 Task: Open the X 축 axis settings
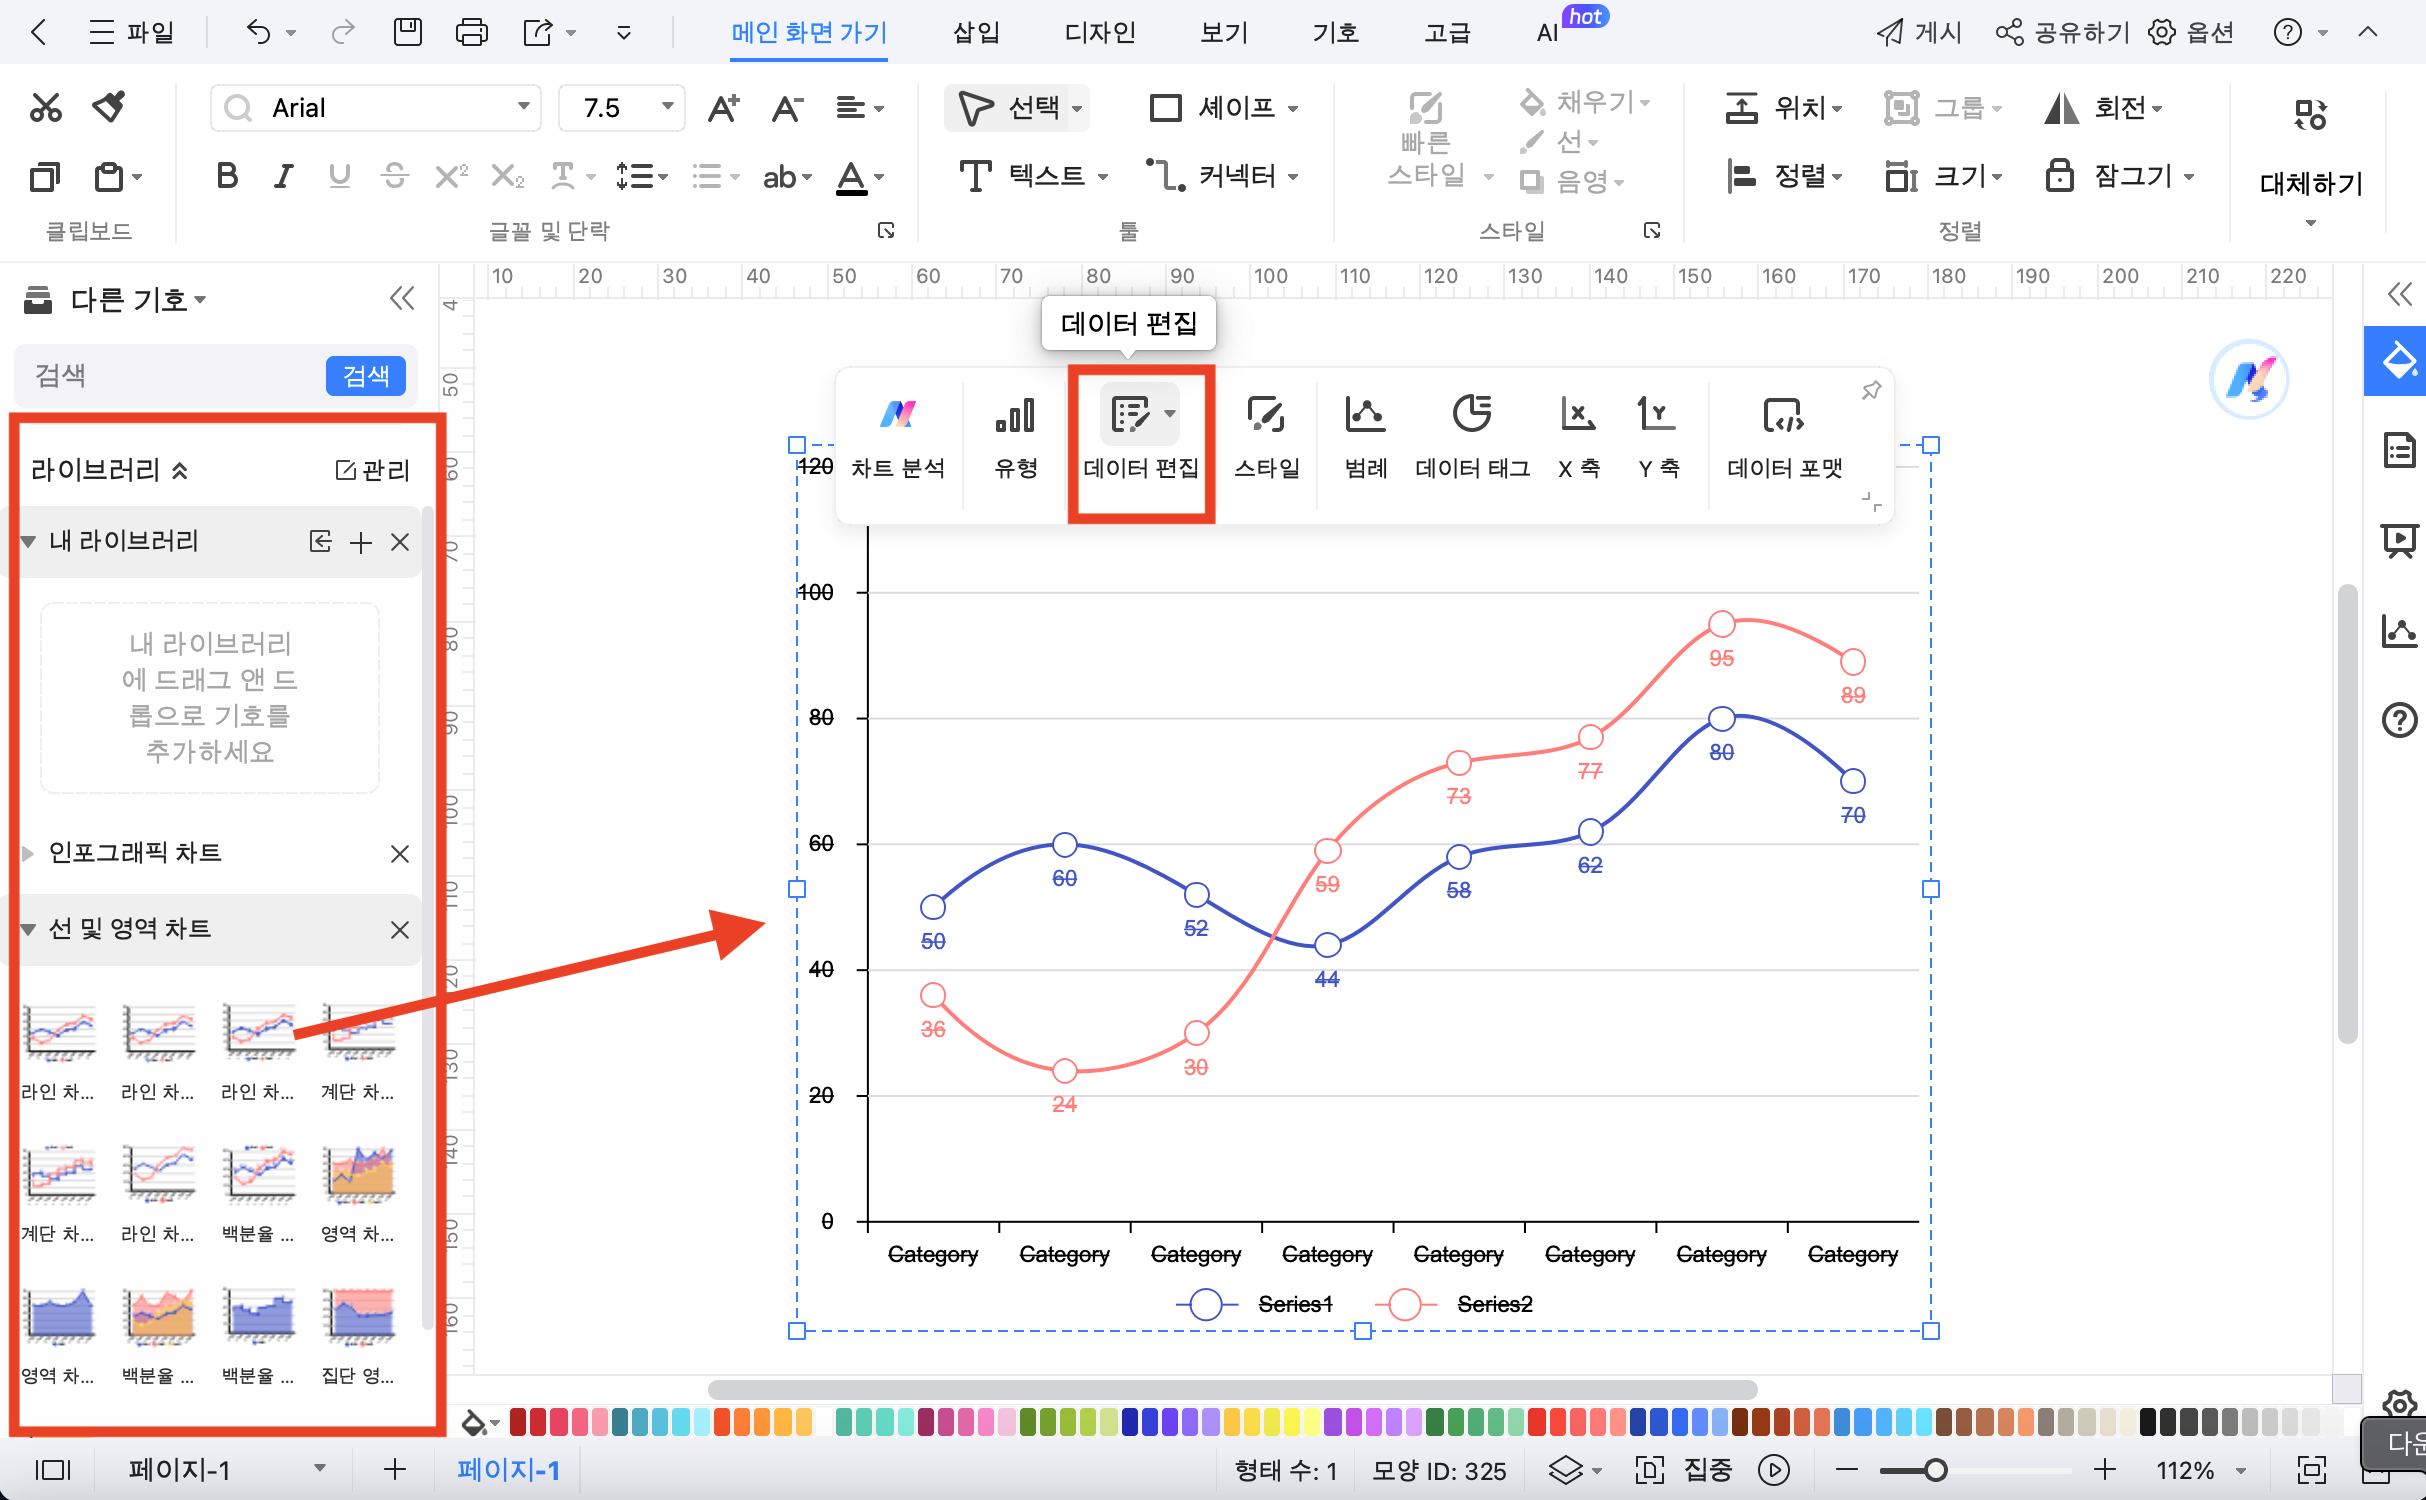click(x=1579, y=438)
